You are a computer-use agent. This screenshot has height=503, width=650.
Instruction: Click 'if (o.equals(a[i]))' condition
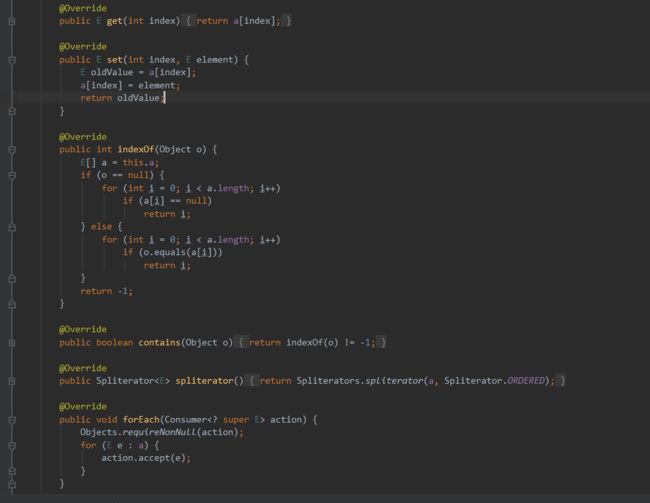[x=172, y=252]
